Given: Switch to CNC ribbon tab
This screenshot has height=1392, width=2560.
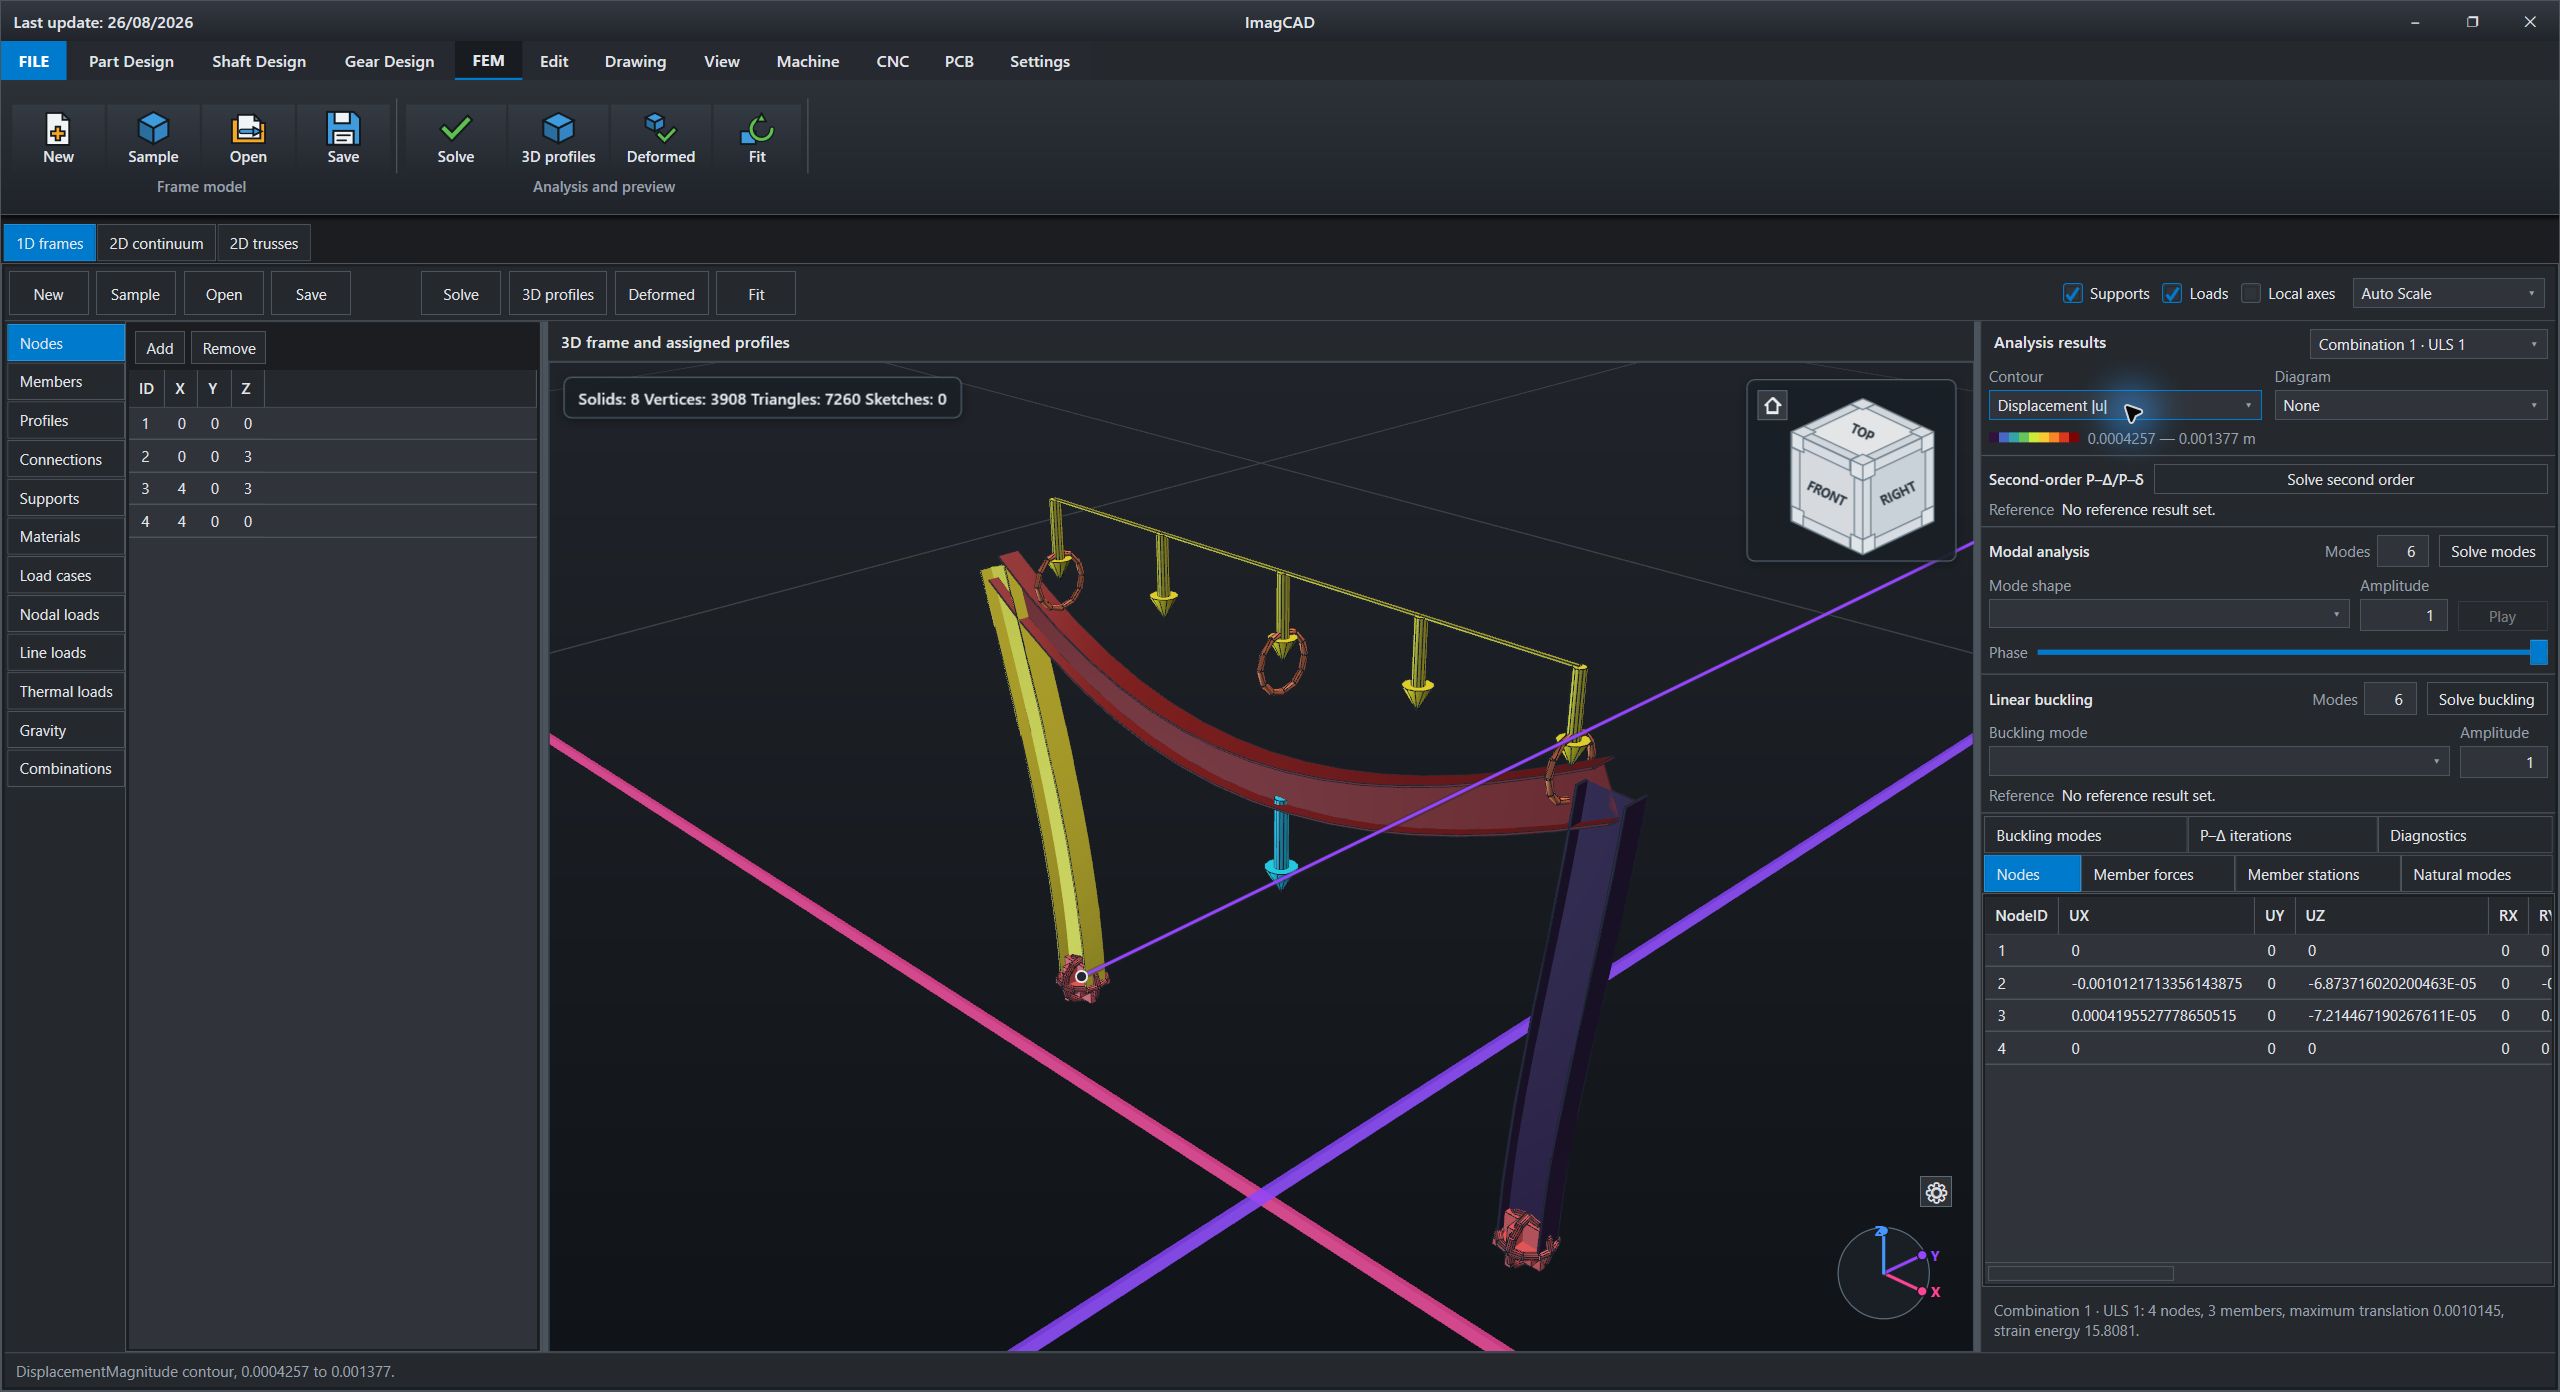Looking at the screenshot, I should click(892, 61).
